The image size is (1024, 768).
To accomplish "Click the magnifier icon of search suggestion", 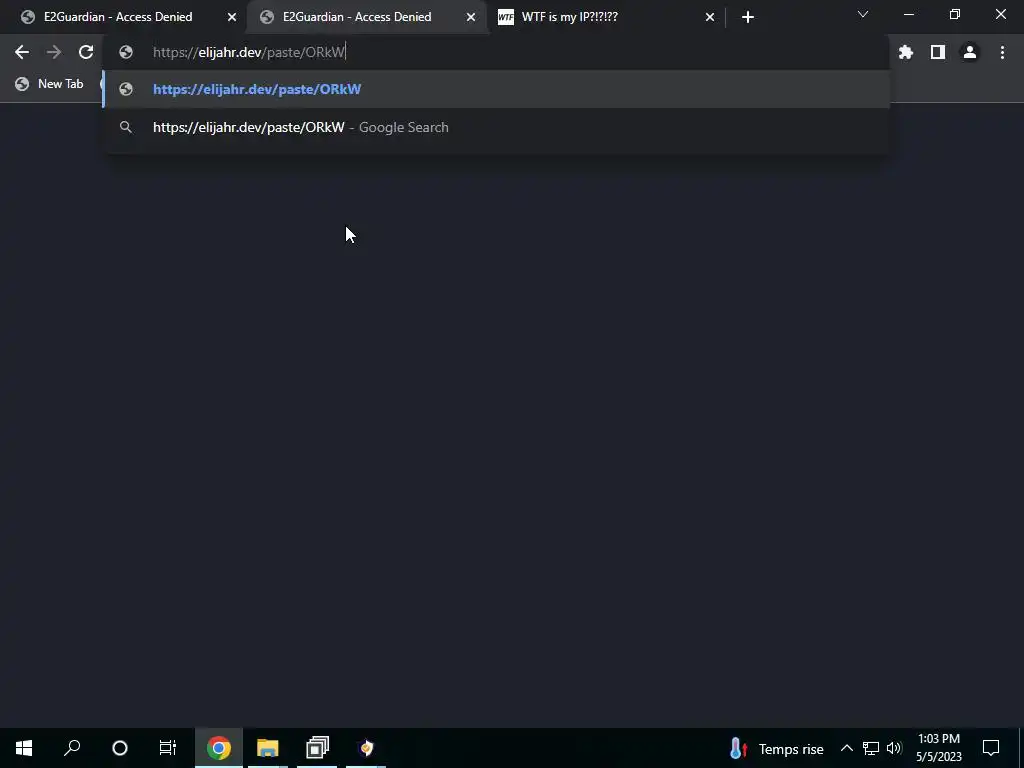I will [126, 127].
